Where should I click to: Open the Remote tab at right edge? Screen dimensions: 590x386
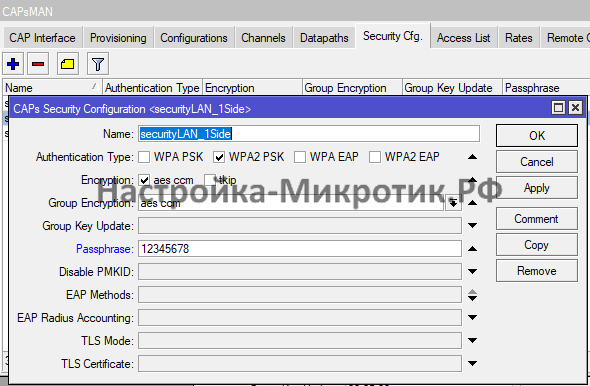pos(566,38)
